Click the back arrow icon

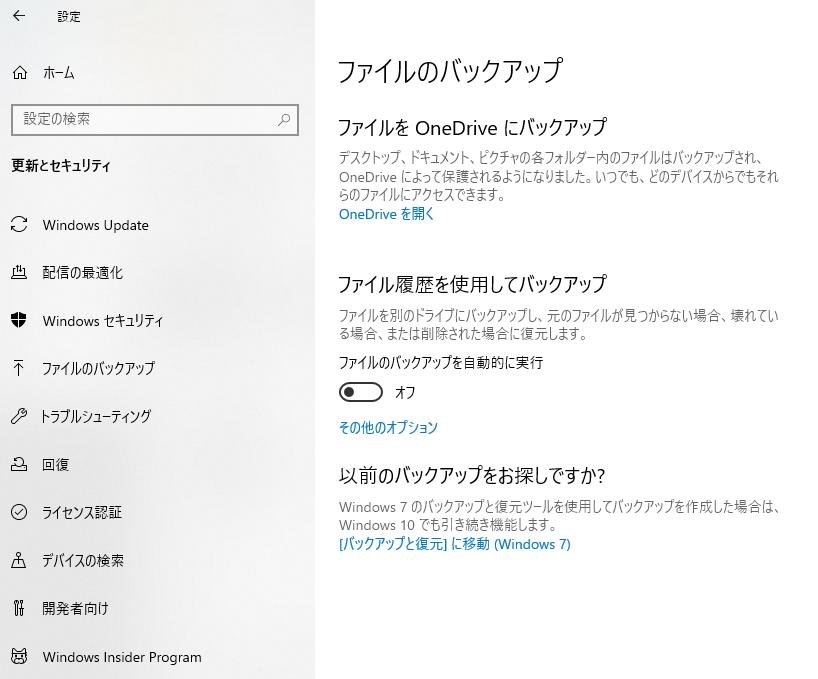19,16
